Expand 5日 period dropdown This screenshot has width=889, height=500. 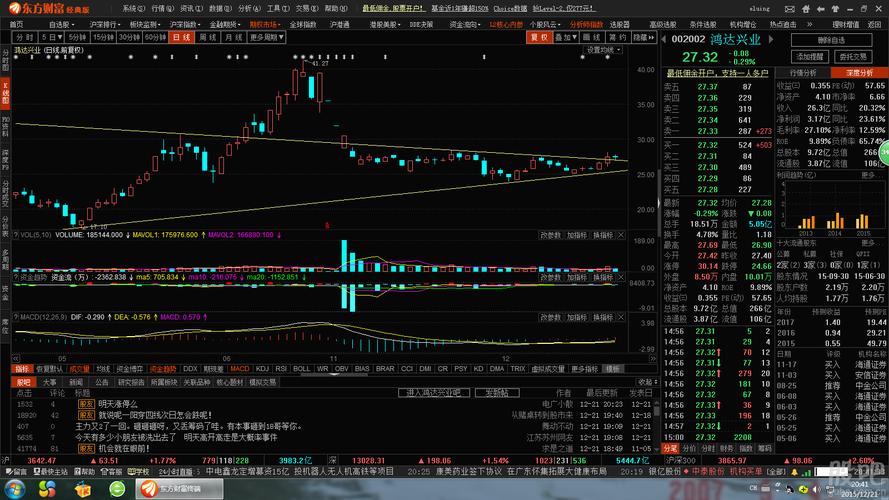coord(52,37)
